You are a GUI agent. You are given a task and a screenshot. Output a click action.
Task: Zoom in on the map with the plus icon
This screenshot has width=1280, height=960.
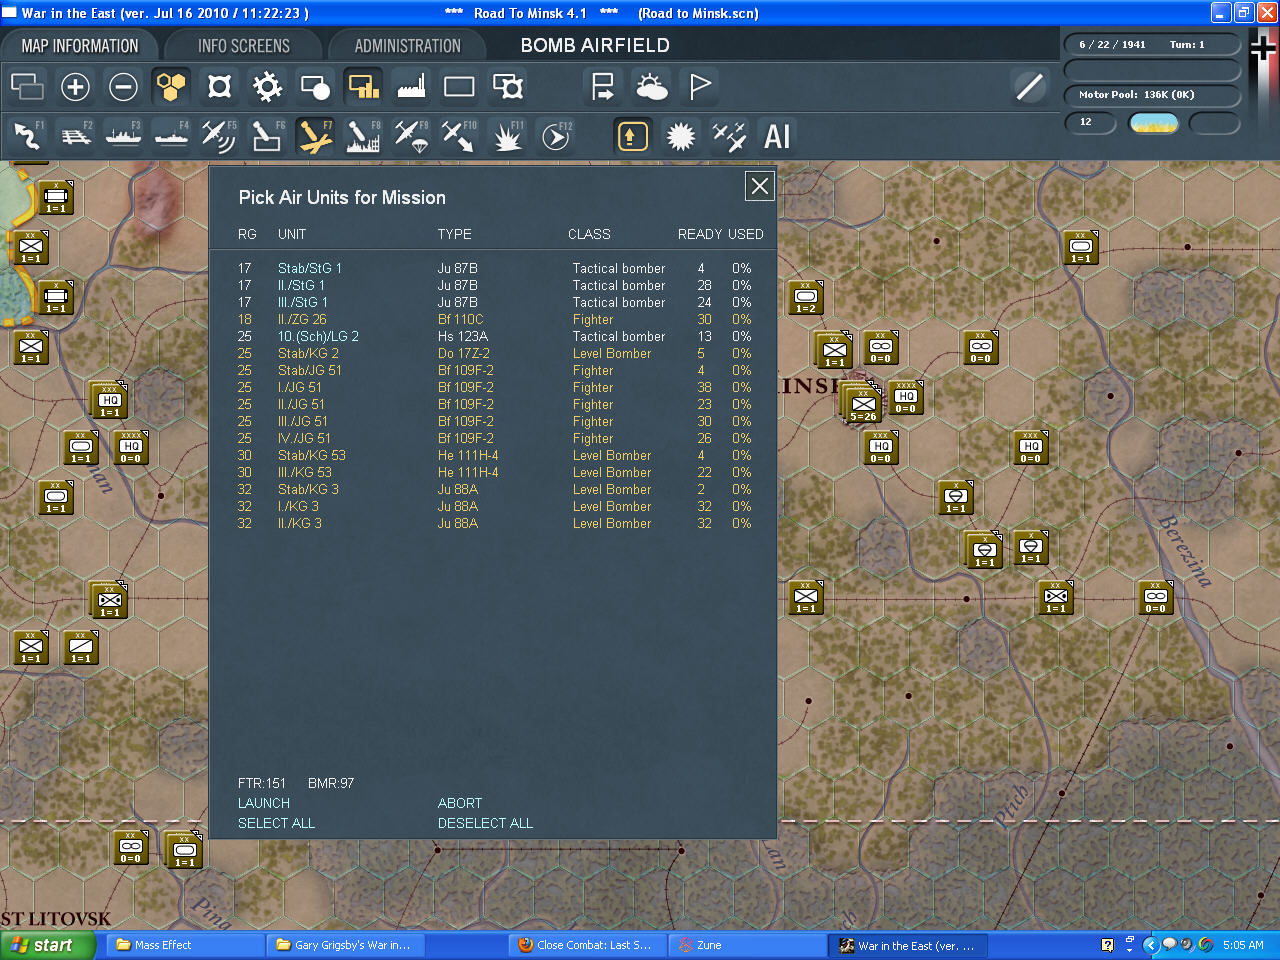pyautogui.click(x=75, y=87)
